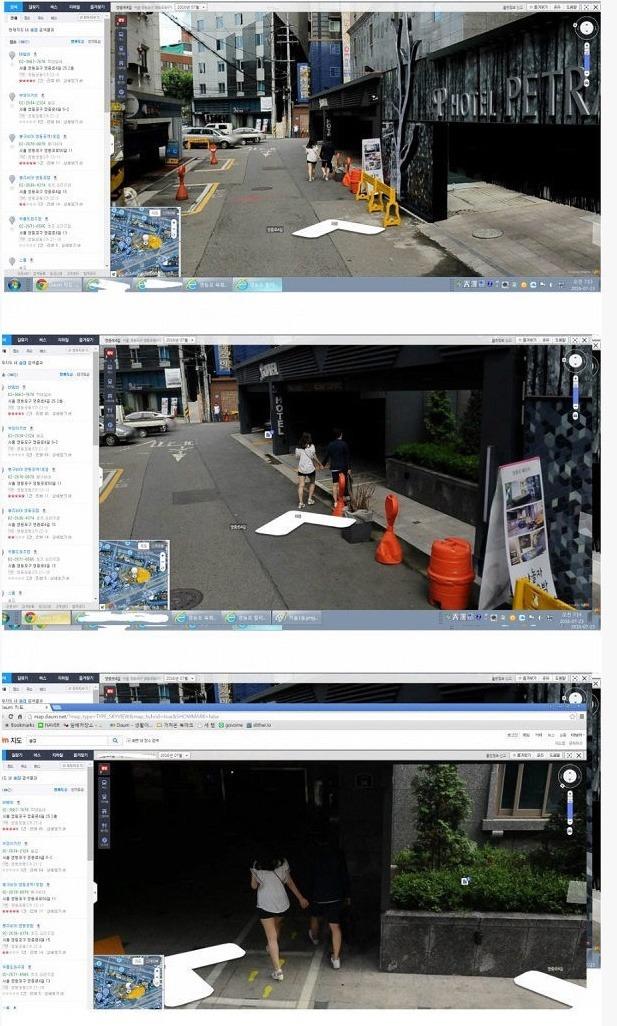
Task: Adjust the roadview zoom slider in top capture
Action: click(x=586, y=62)
